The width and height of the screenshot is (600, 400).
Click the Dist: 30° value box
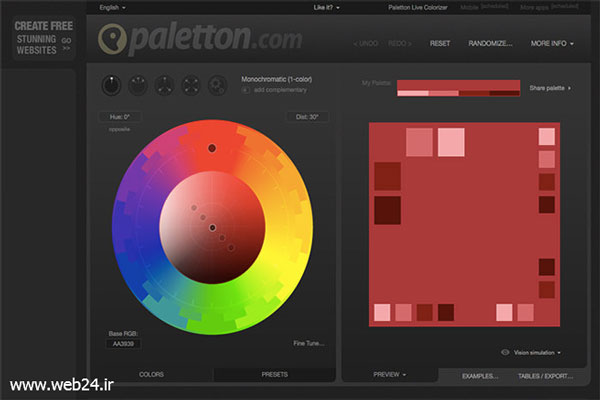click(x=307, y=117)
